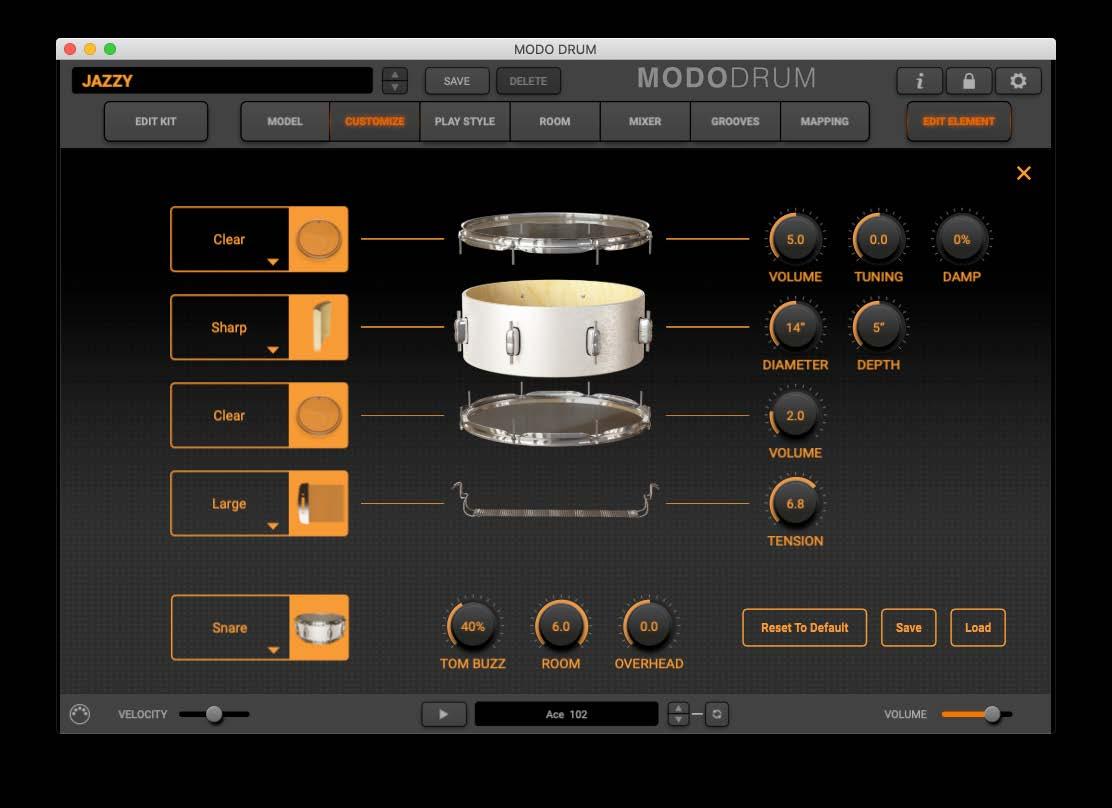Open the info panel icon
The width and height of the screenshot is (1112, 808).
919,81
